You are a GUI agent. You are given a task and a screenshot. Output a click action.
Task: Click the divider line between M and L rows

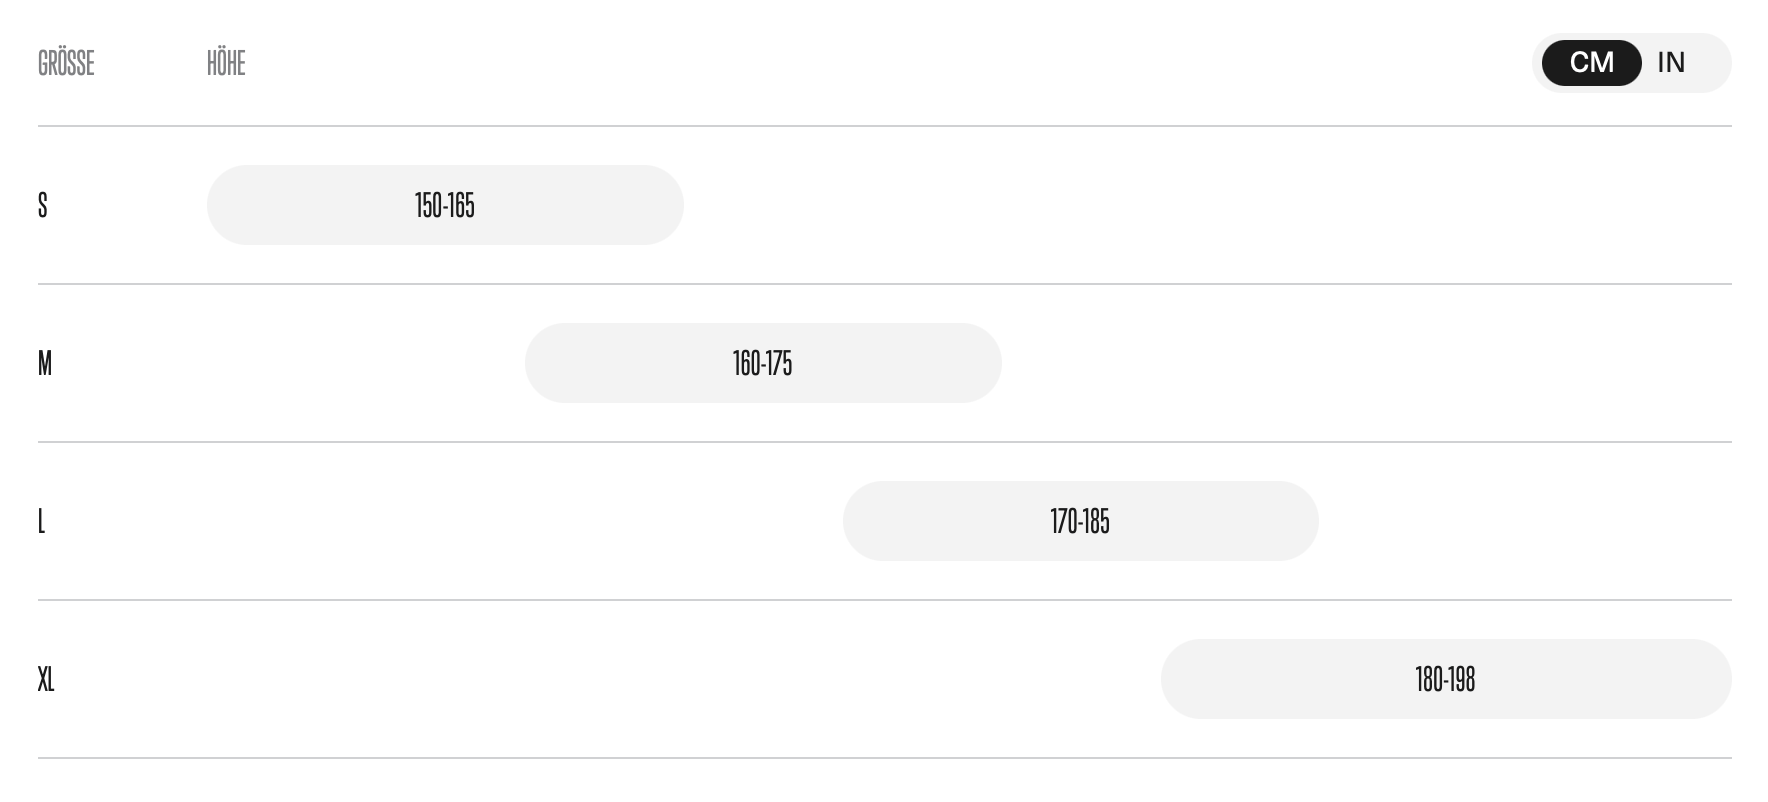(885, 442)
